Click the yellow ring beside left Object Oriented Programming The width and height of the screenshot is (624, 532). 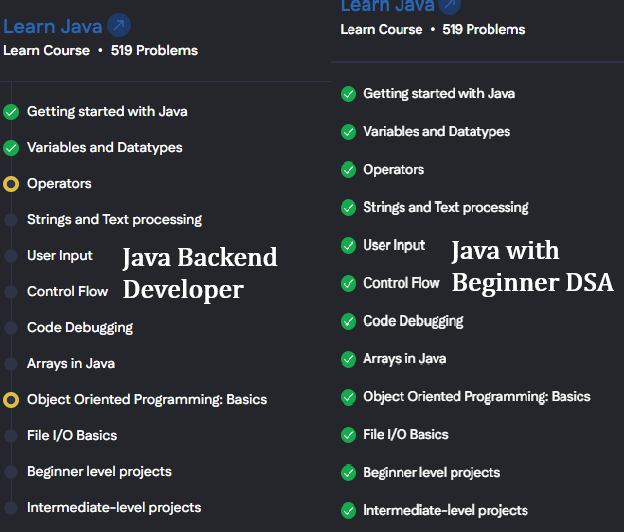click(x=11, y=400)
